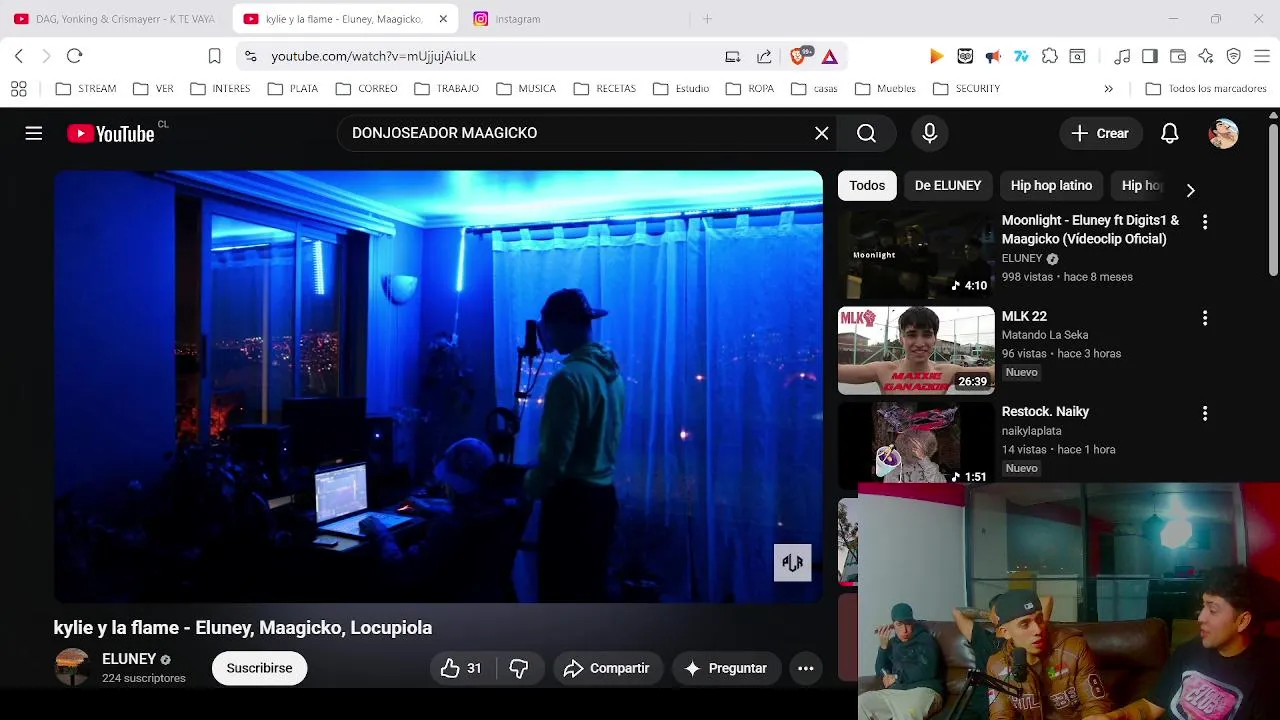This screenshot has height=720, width=1280.
Task: Open the Restock. Naiky video thumbnail
Action: point(916,443)
